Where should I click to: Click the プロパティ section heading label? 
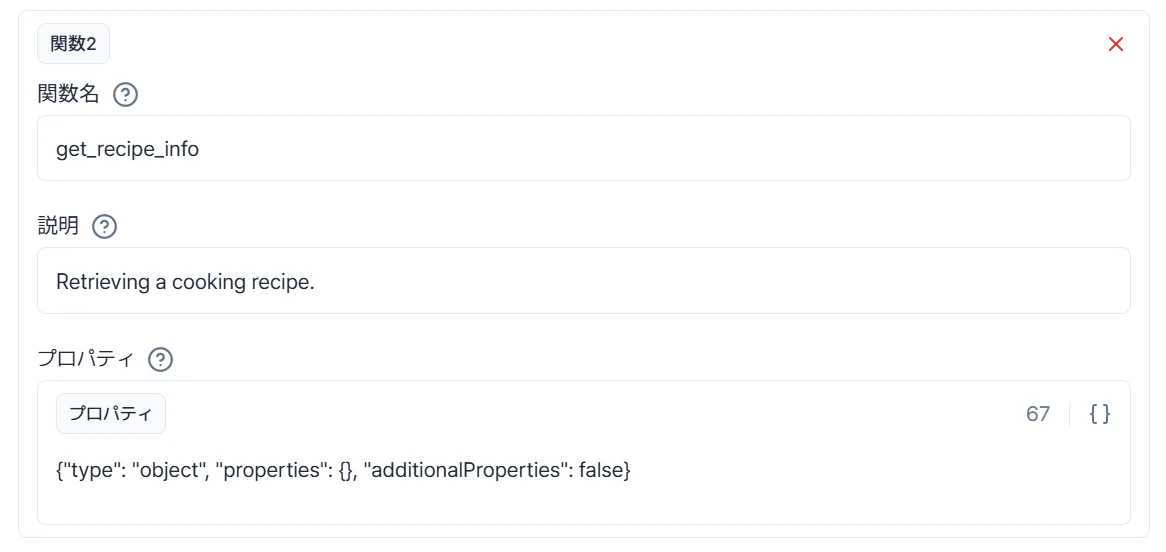tap(86, 359)
